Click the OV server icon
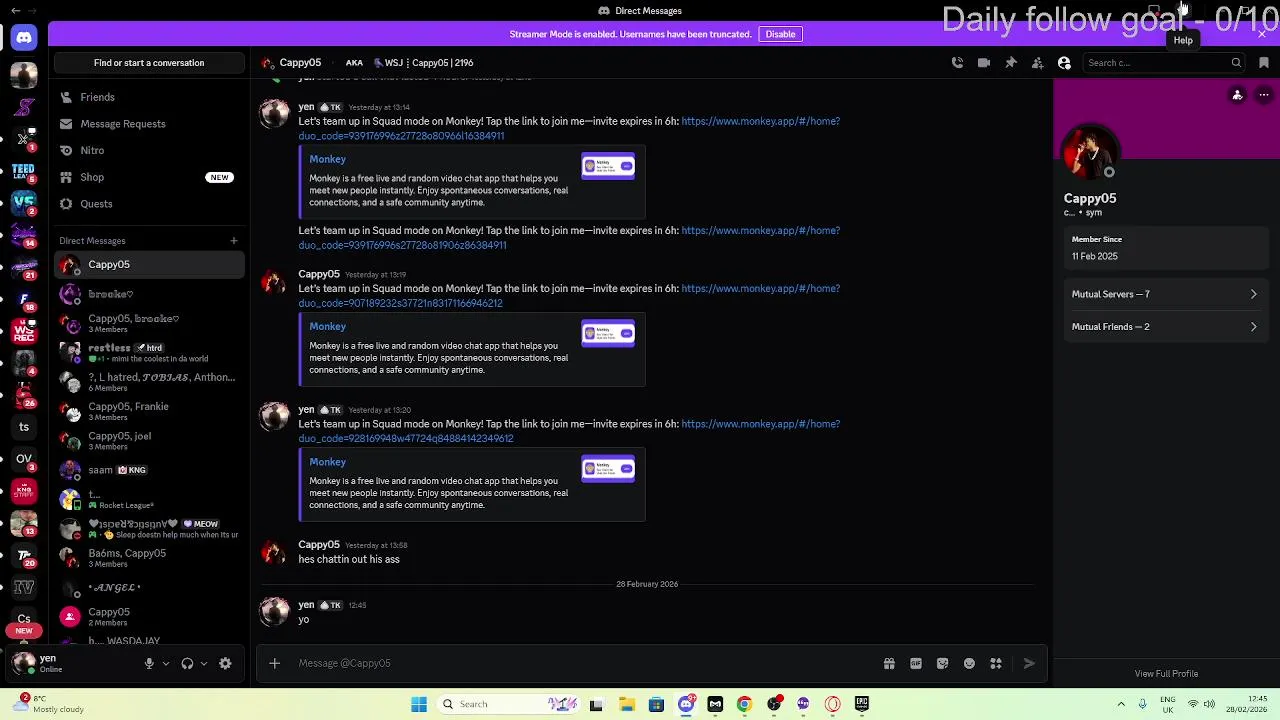This screenshot has height=720, width=1280. click(x=24, y=458)
